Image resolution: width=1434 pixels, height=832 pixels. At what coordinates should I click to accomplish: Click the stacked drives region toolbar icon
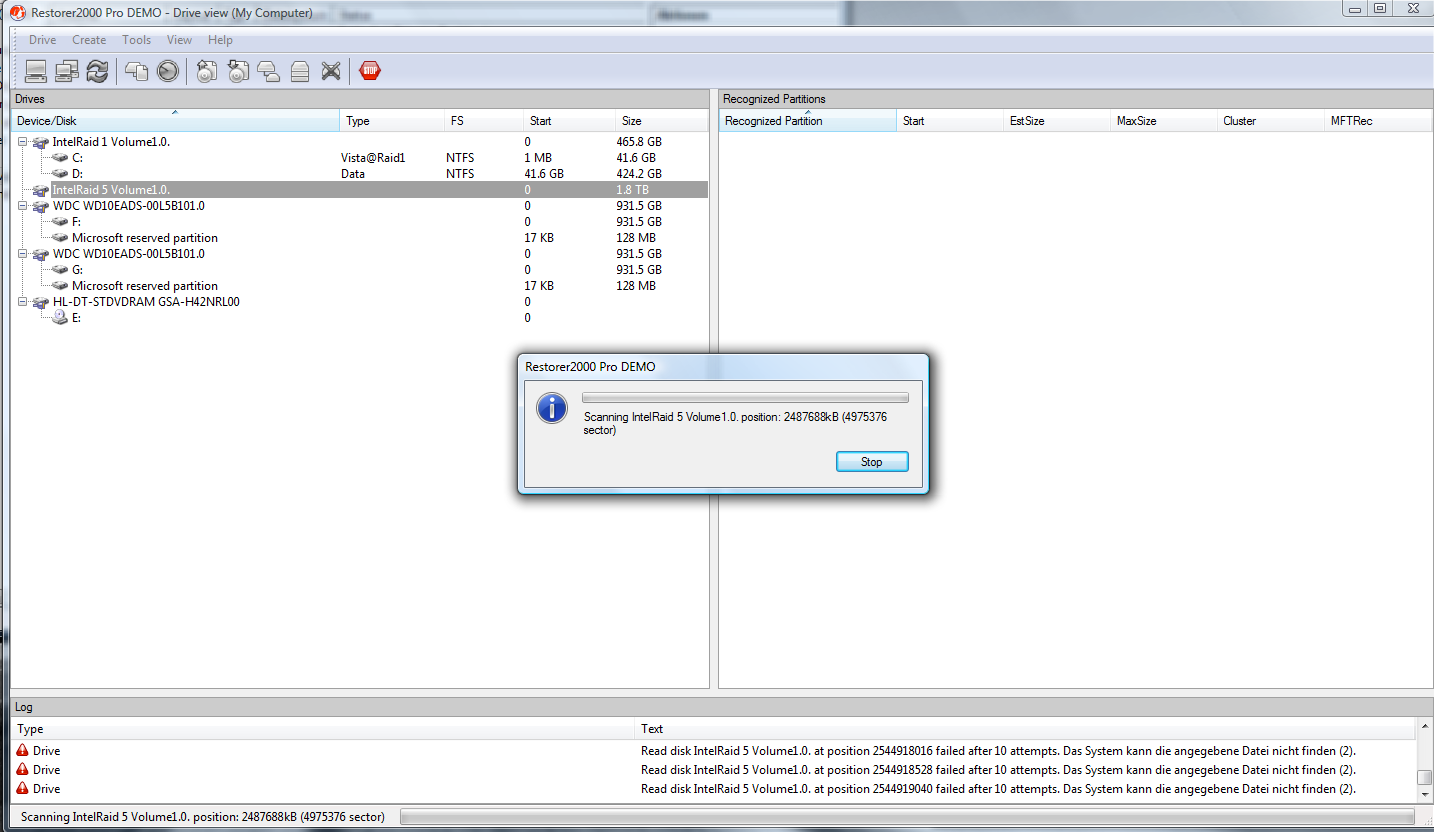click(x=269, y=71)
